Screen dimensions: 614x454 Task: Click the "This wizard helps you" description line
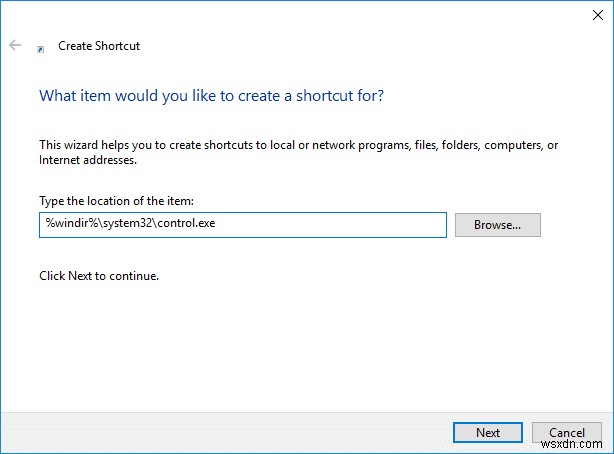coord(298,145)
